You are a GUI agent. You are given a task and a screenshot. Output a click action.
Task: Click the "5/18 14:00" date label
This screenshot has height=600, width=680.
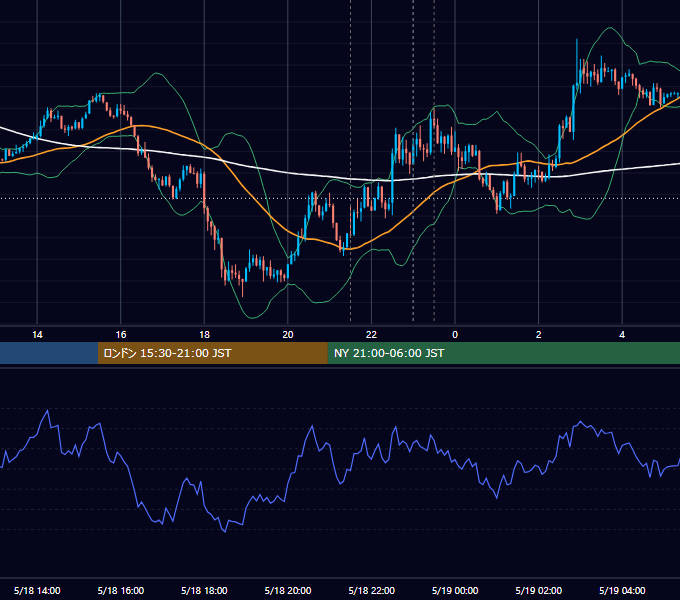(x=37, y=590)
